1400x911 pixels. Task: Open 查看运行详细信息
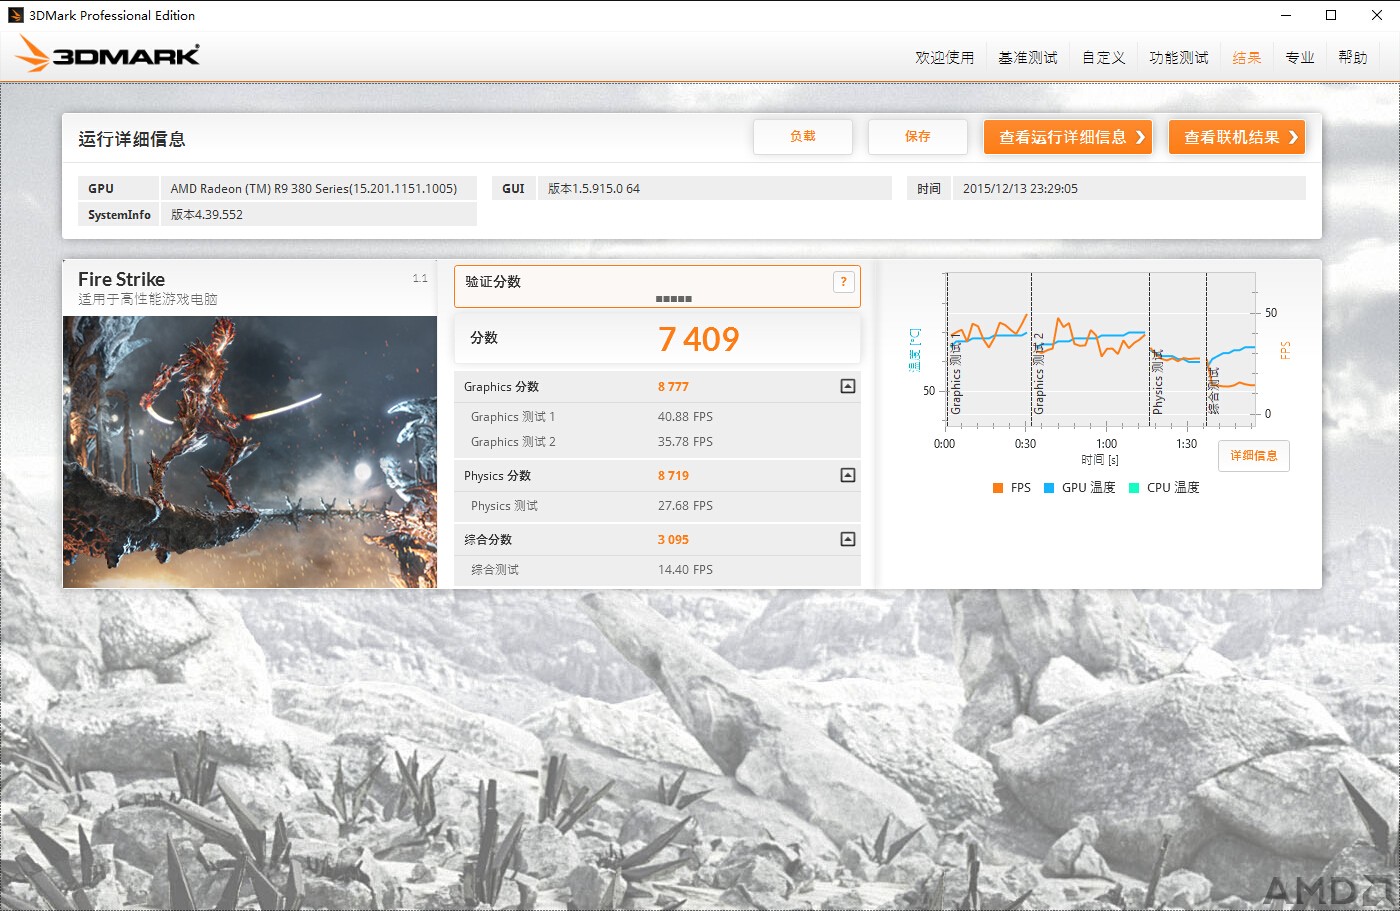point(1068,137)
